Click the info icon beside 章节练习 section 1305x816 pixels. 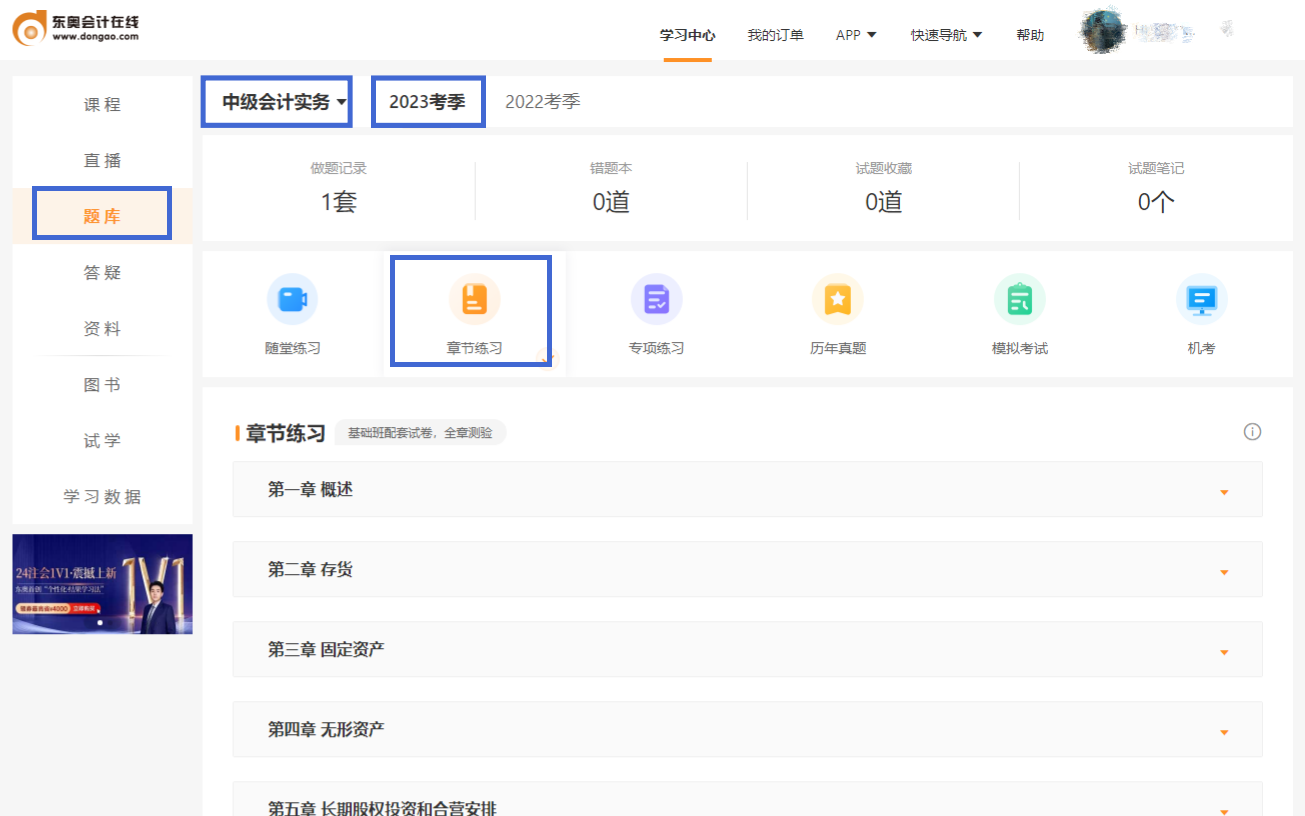[1252, 431]
